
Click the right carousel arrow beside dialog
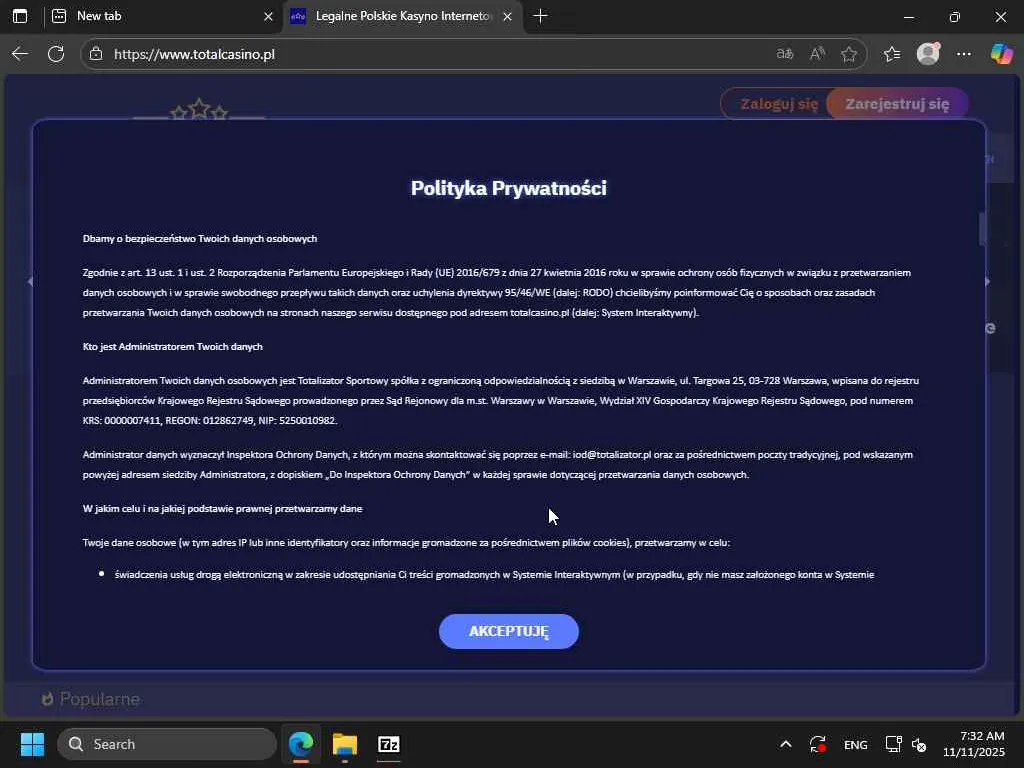pos(987,281)
